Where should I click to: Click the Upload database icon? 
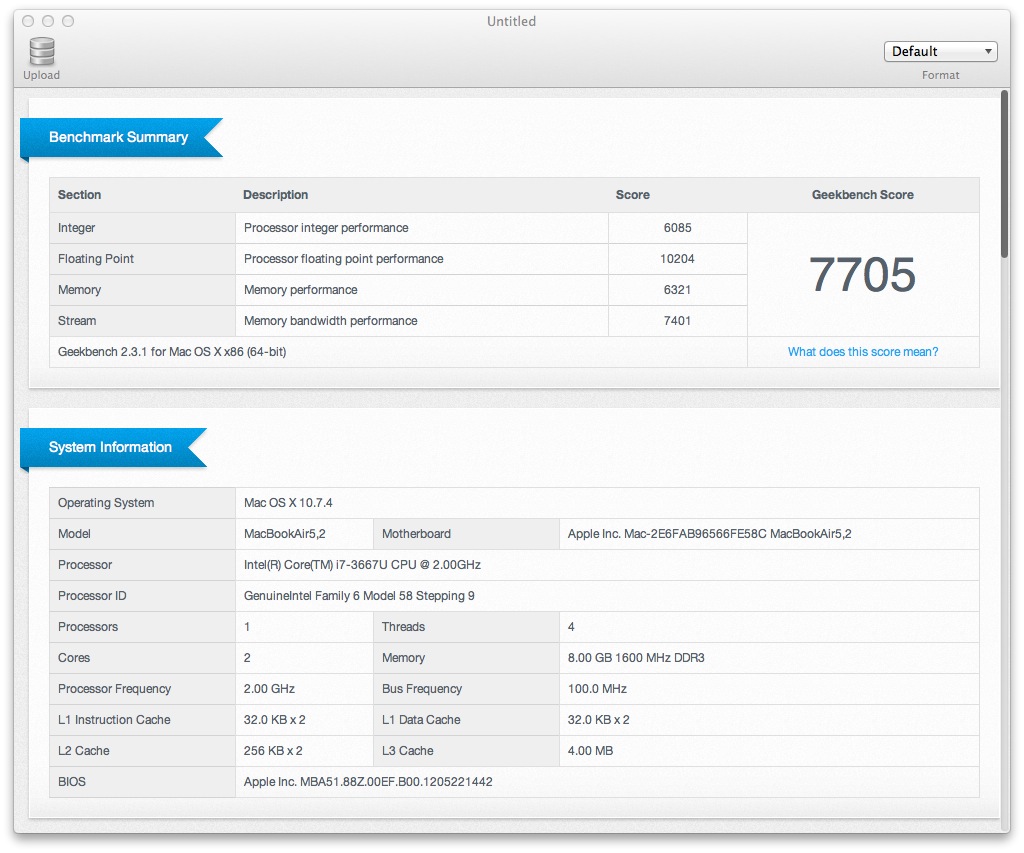click(42, 52)
